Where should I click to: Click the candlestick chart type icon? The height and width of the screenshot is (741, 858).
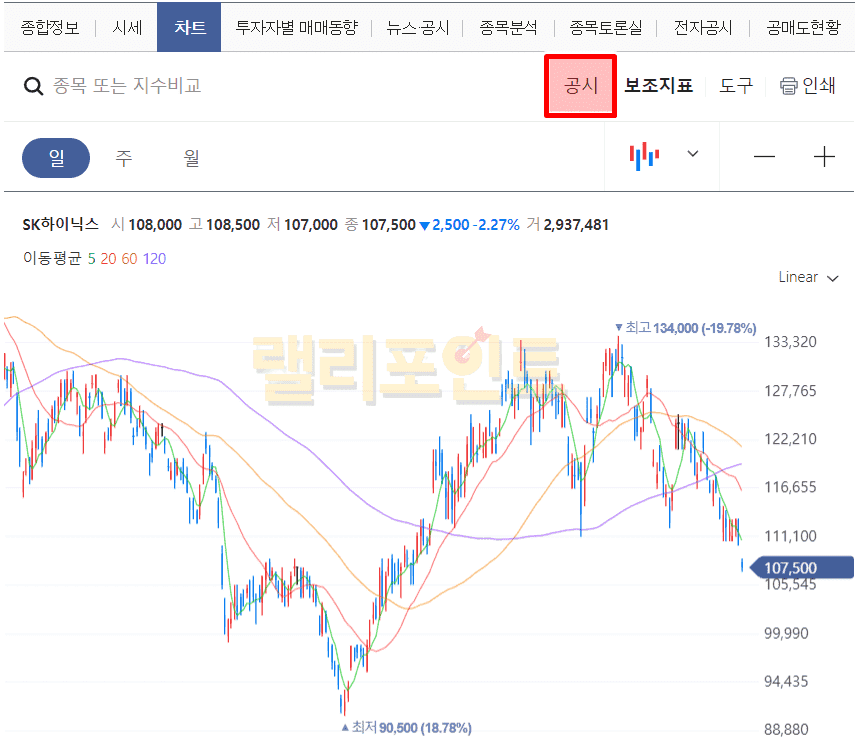pyautogui.click(x=644, y=156)
